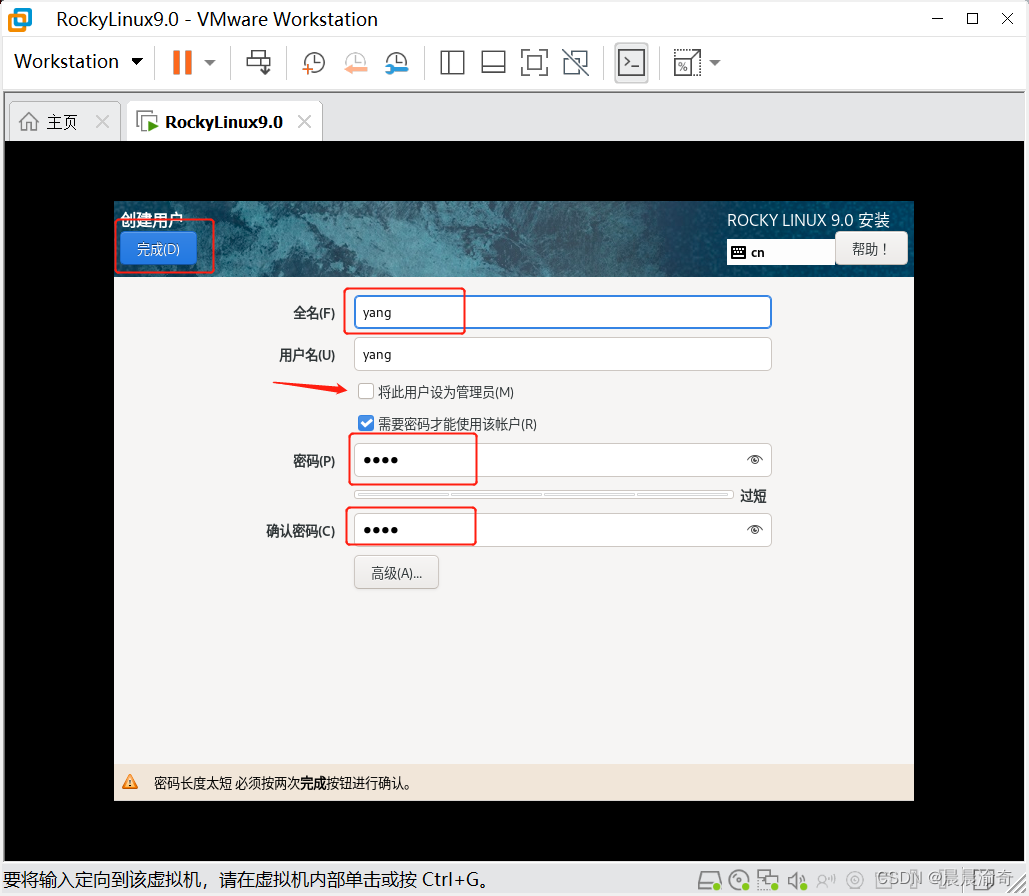Image resolution: width=1029 pixels, height=896 pixels.
Task: Open the snapshot manager icon
Action: pos(396,63)
